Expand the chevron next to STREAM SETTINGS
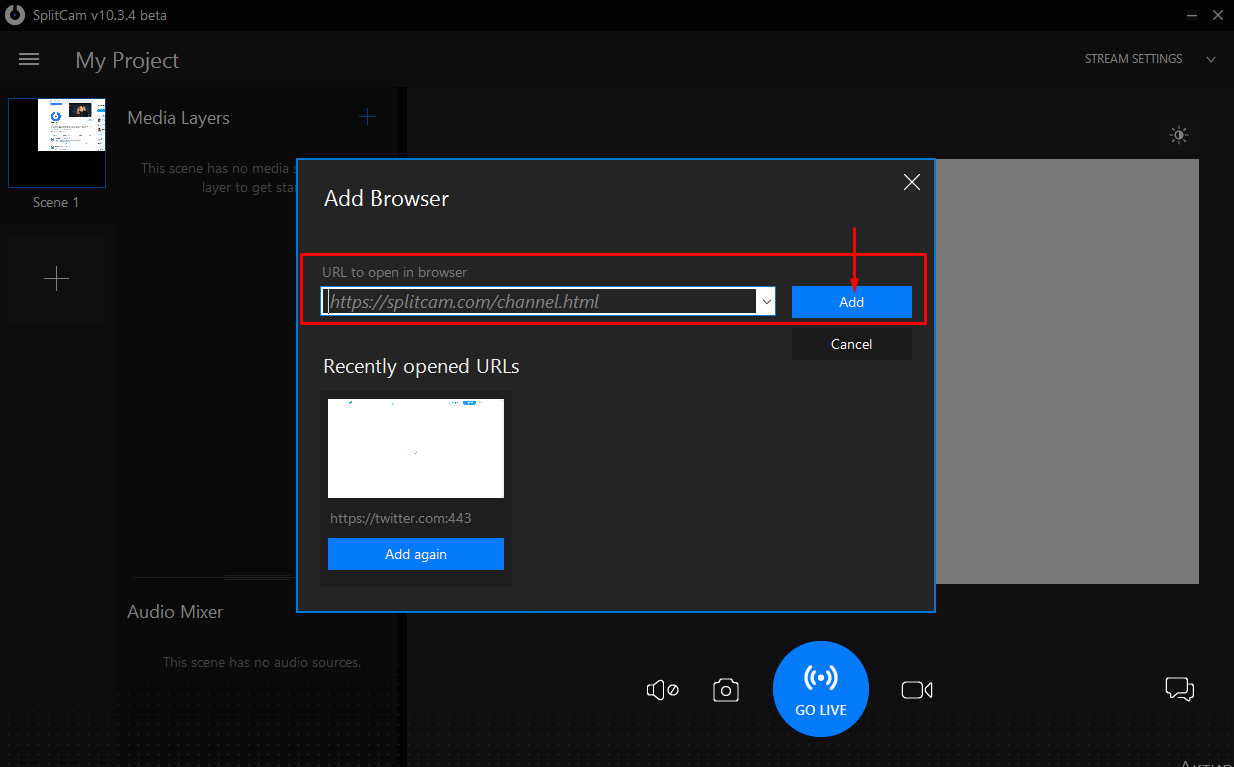Image resolution: width=1234 pixels, height=767 pixels. pos(1210,59)
